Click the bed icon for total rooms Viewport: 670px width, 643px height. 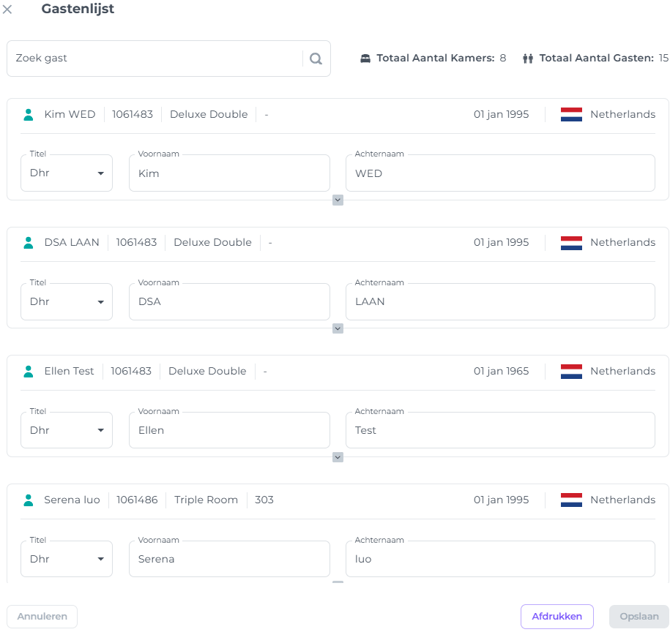click(x=366, y=59)
